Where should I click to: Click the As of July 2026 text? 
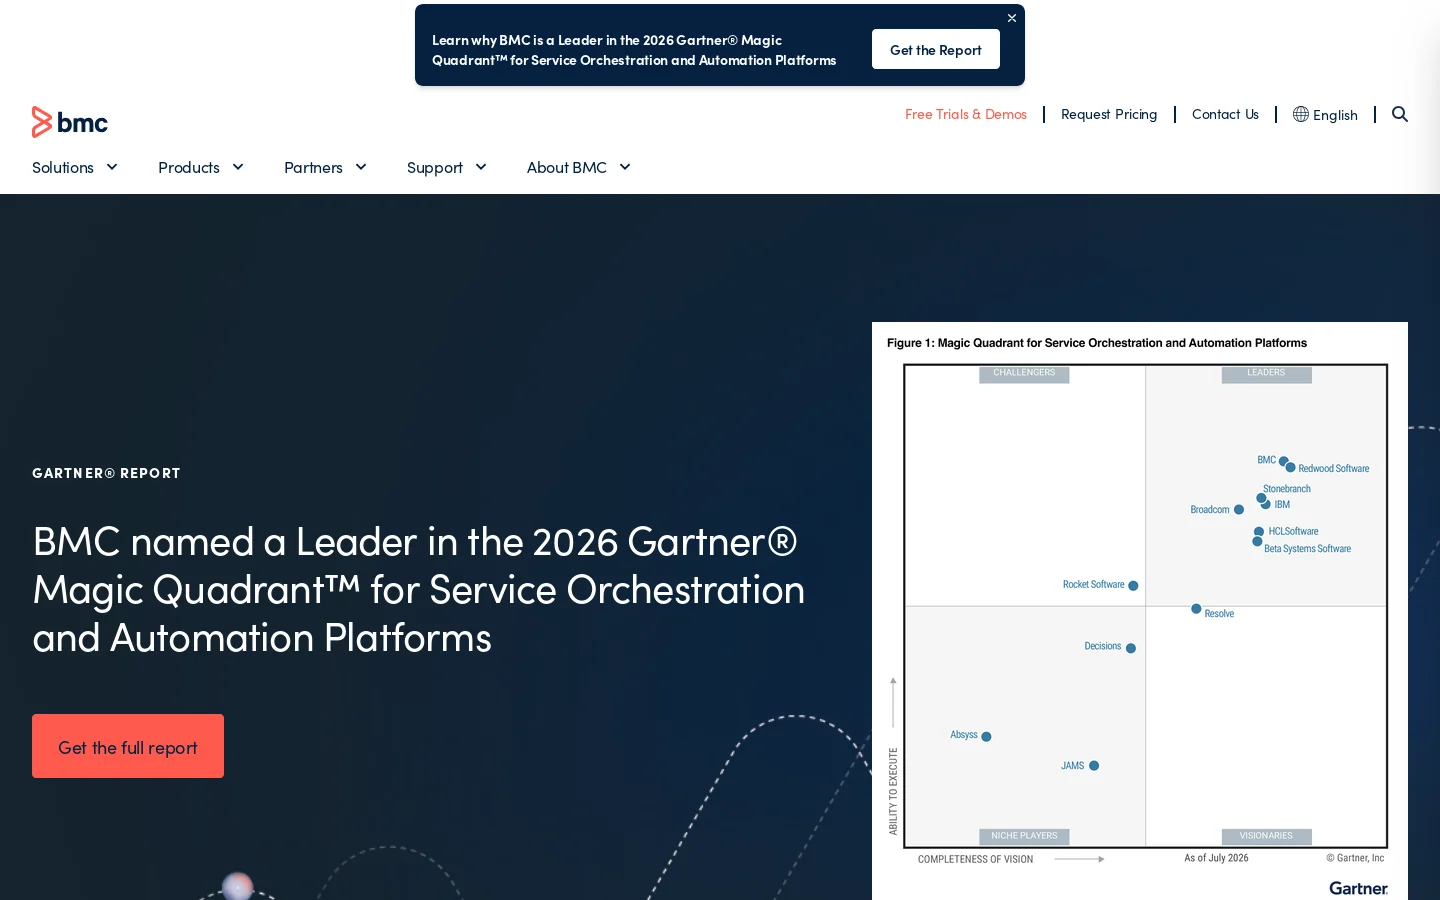coord(1216,858)
